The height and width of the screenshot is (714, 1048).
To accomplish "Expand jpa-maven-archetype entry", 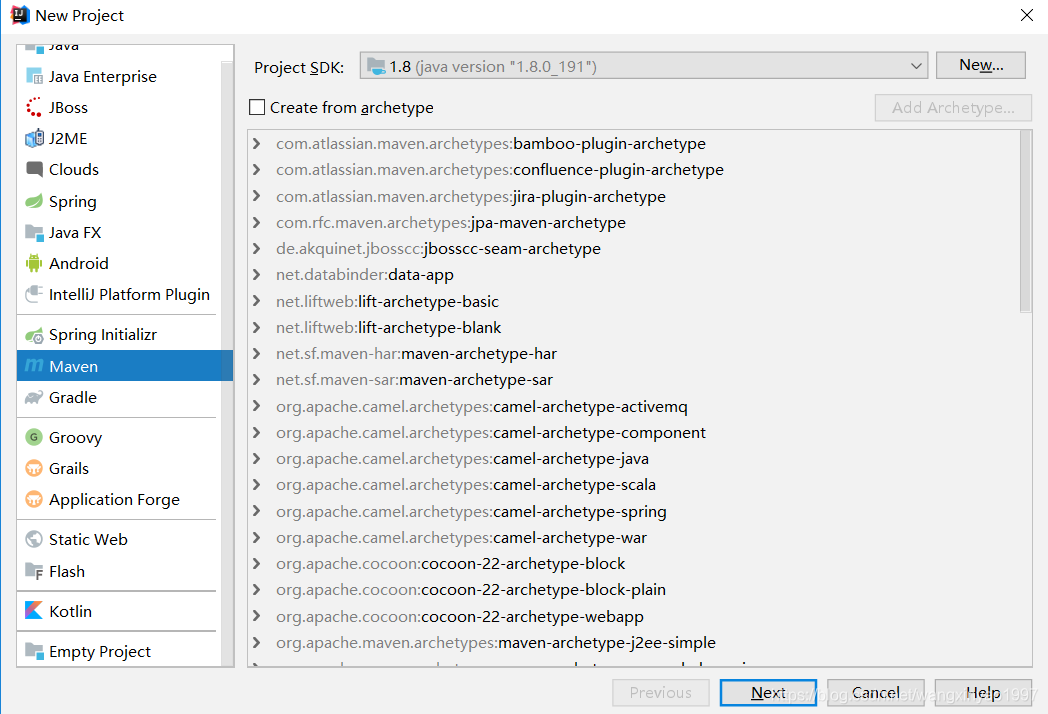I will pyautogui.click(x=257, y=223).
